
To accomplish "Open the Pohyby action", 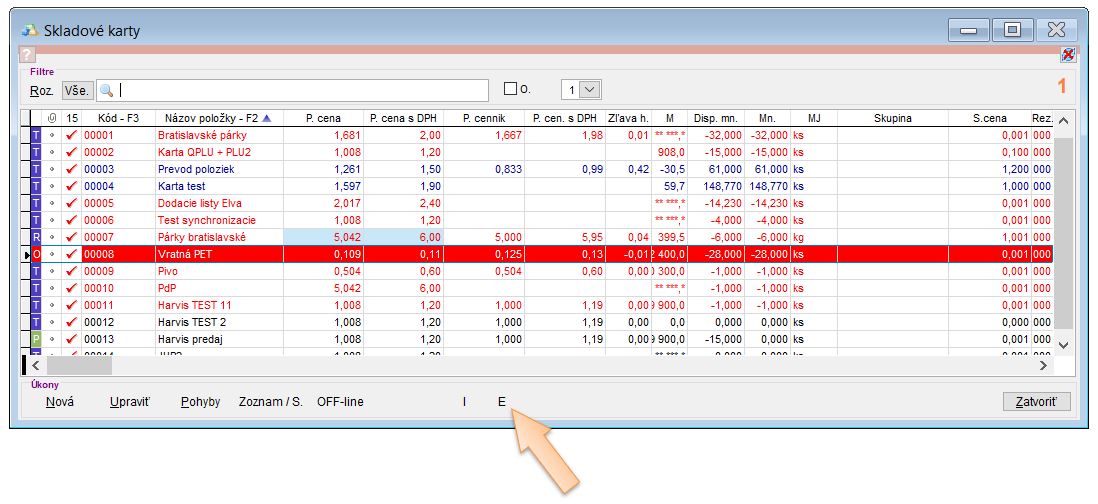I will [x=200, y=402].
